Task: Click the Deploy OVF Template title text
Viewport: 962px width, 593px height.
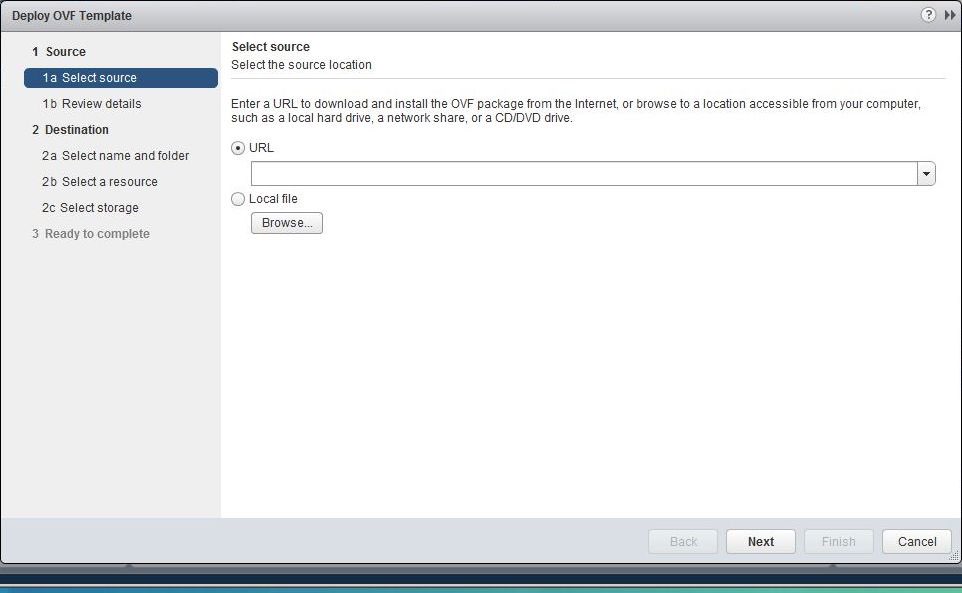Action: coord(72,16)
